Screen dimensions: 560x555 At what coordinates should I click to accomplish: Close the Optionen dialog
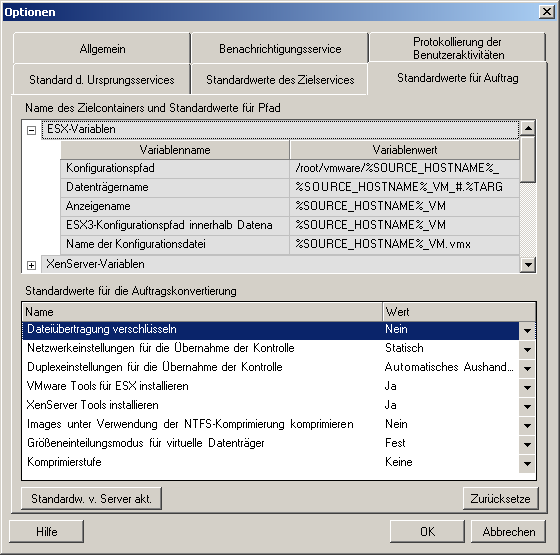pos(547,12)
